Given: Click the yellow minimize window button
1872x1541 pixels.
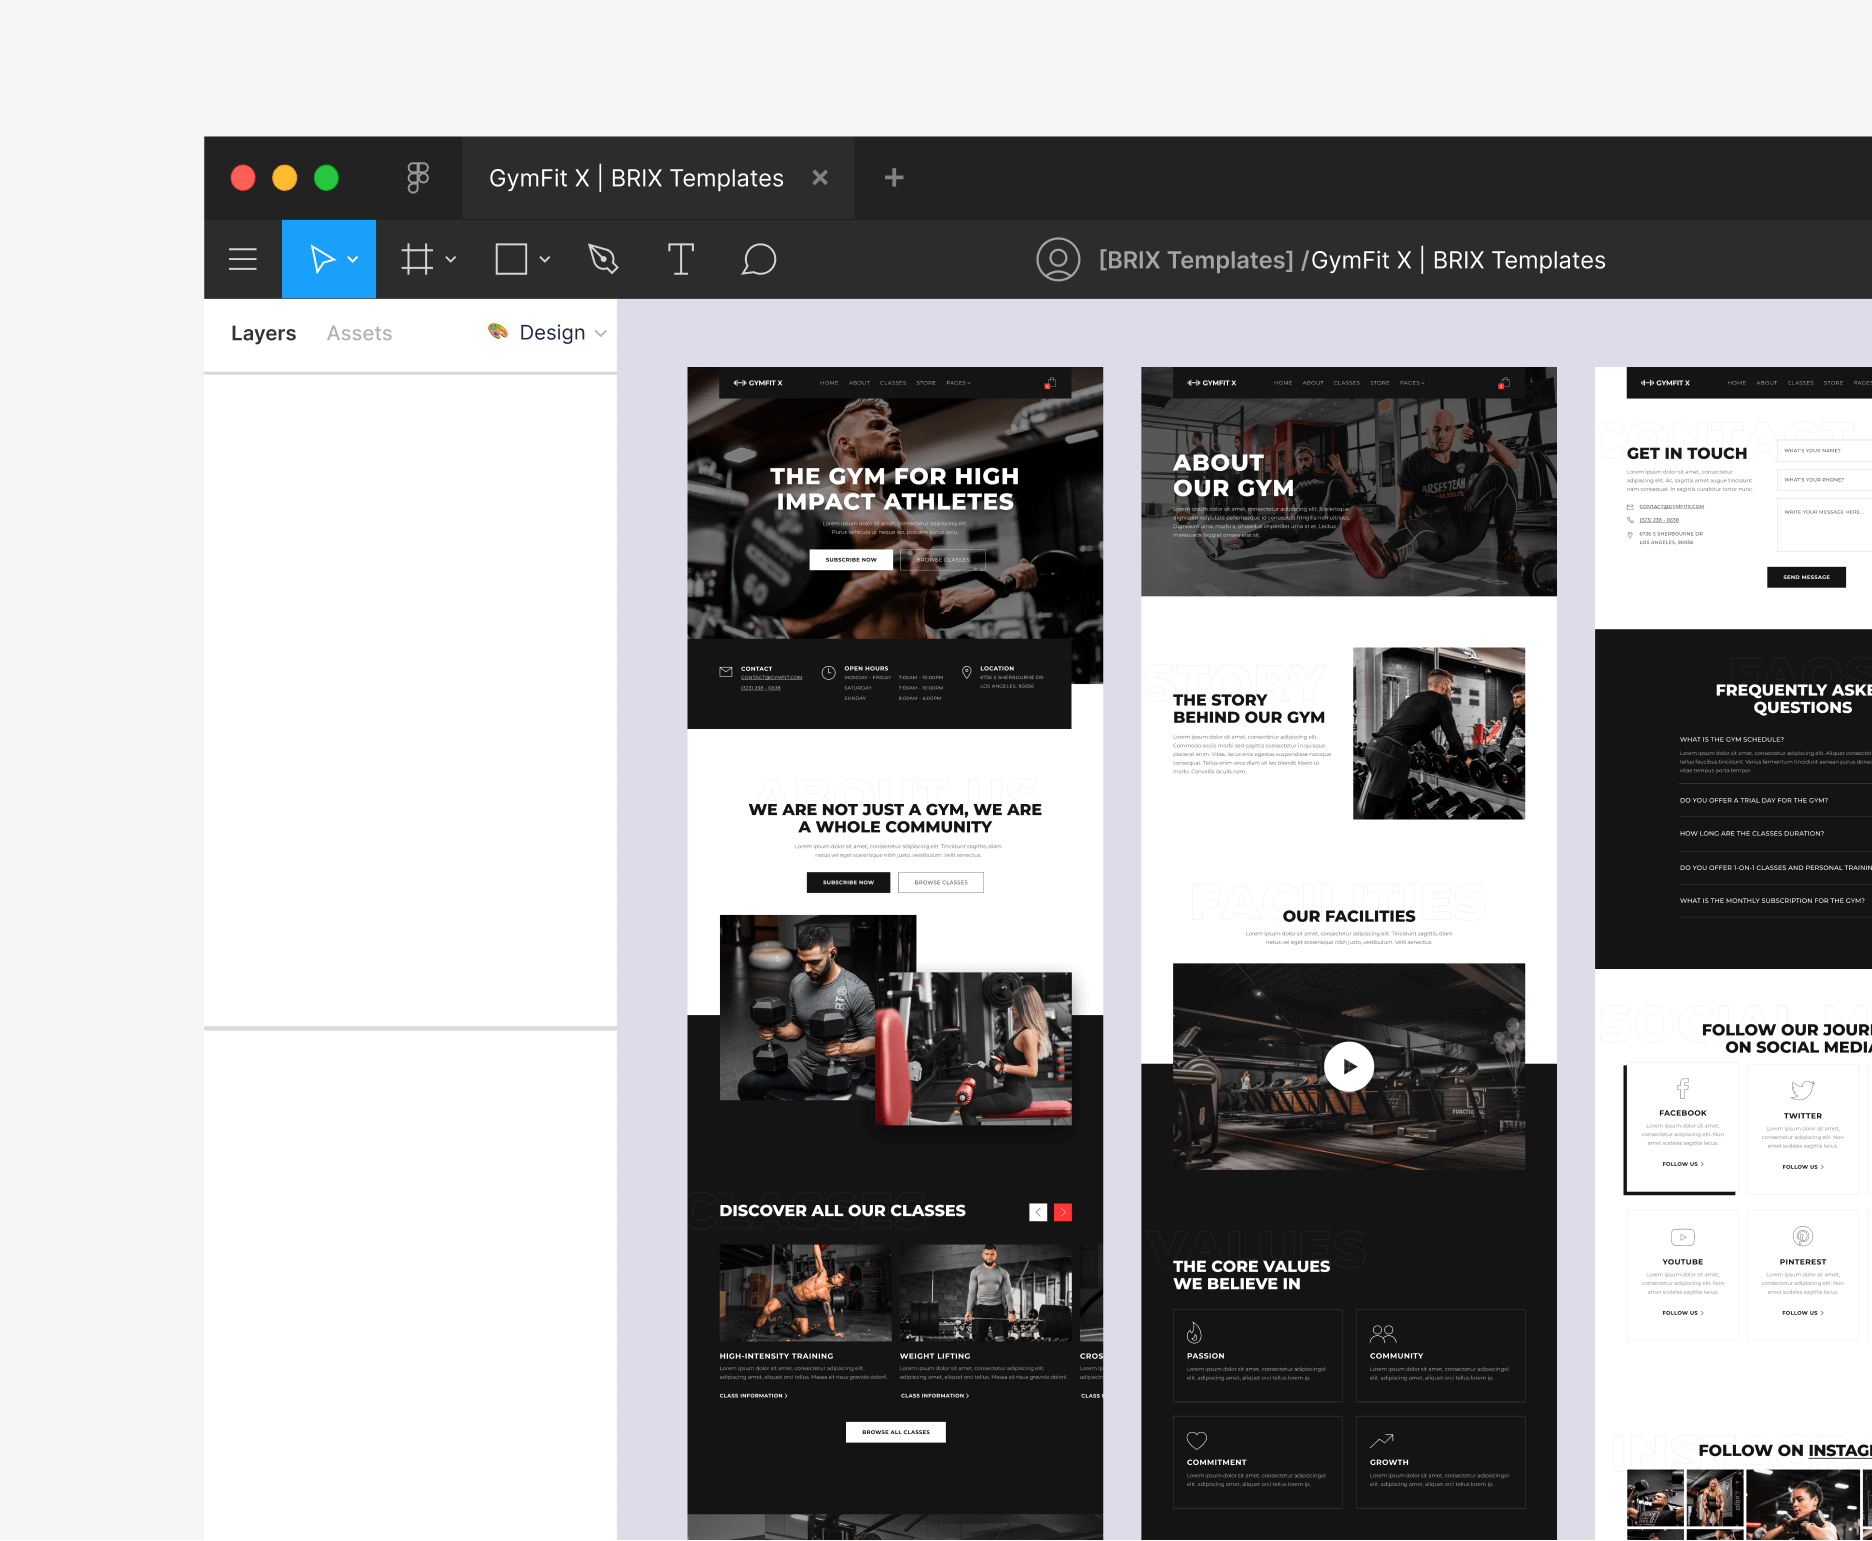Looking at the screenshot, I should (x=285, y=178).
